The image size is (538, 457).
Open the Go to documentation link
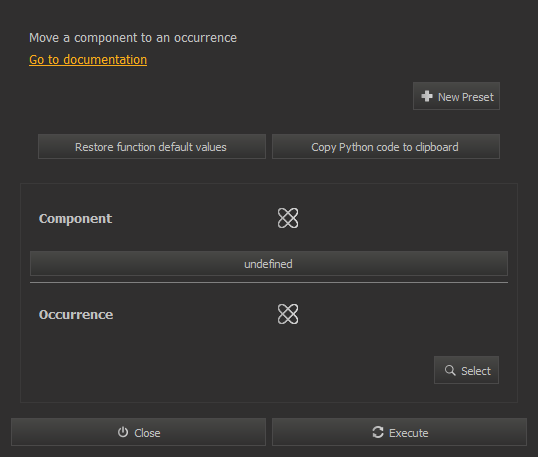coord(88,60)
